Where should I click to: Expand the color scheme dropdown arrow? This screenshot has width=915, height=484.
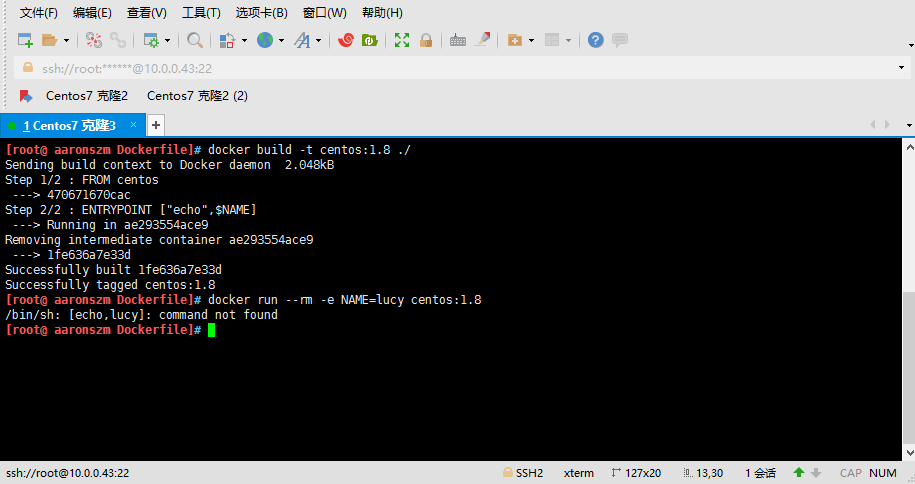[244, 40]
